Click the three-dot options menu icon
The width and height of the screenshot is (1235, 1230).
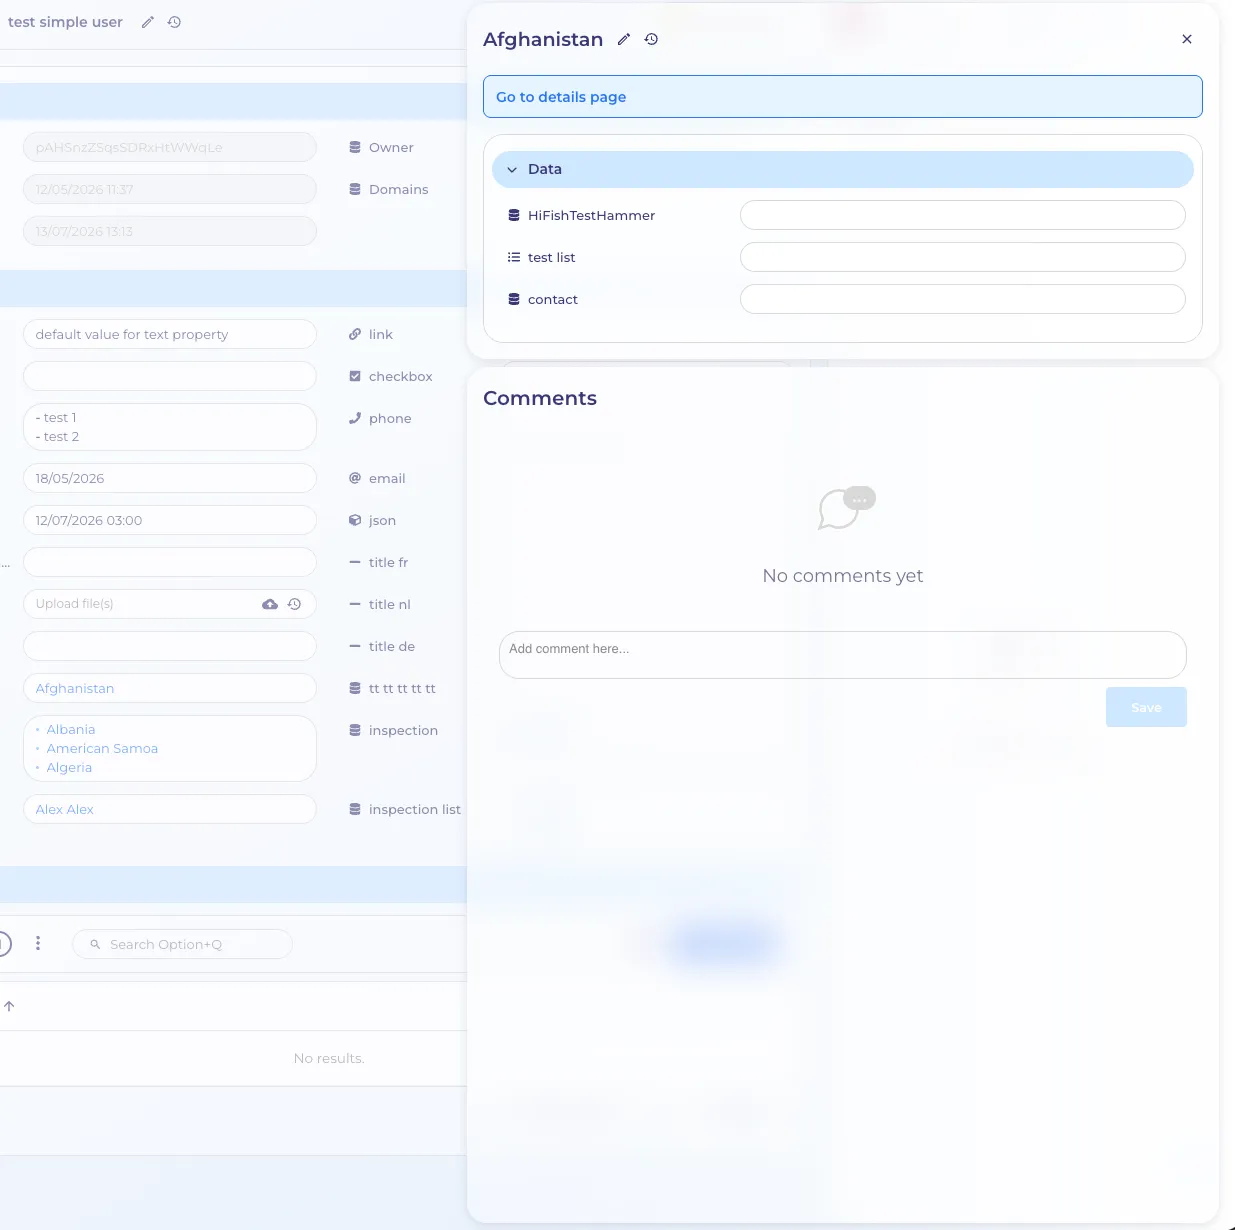click(38, 943)
